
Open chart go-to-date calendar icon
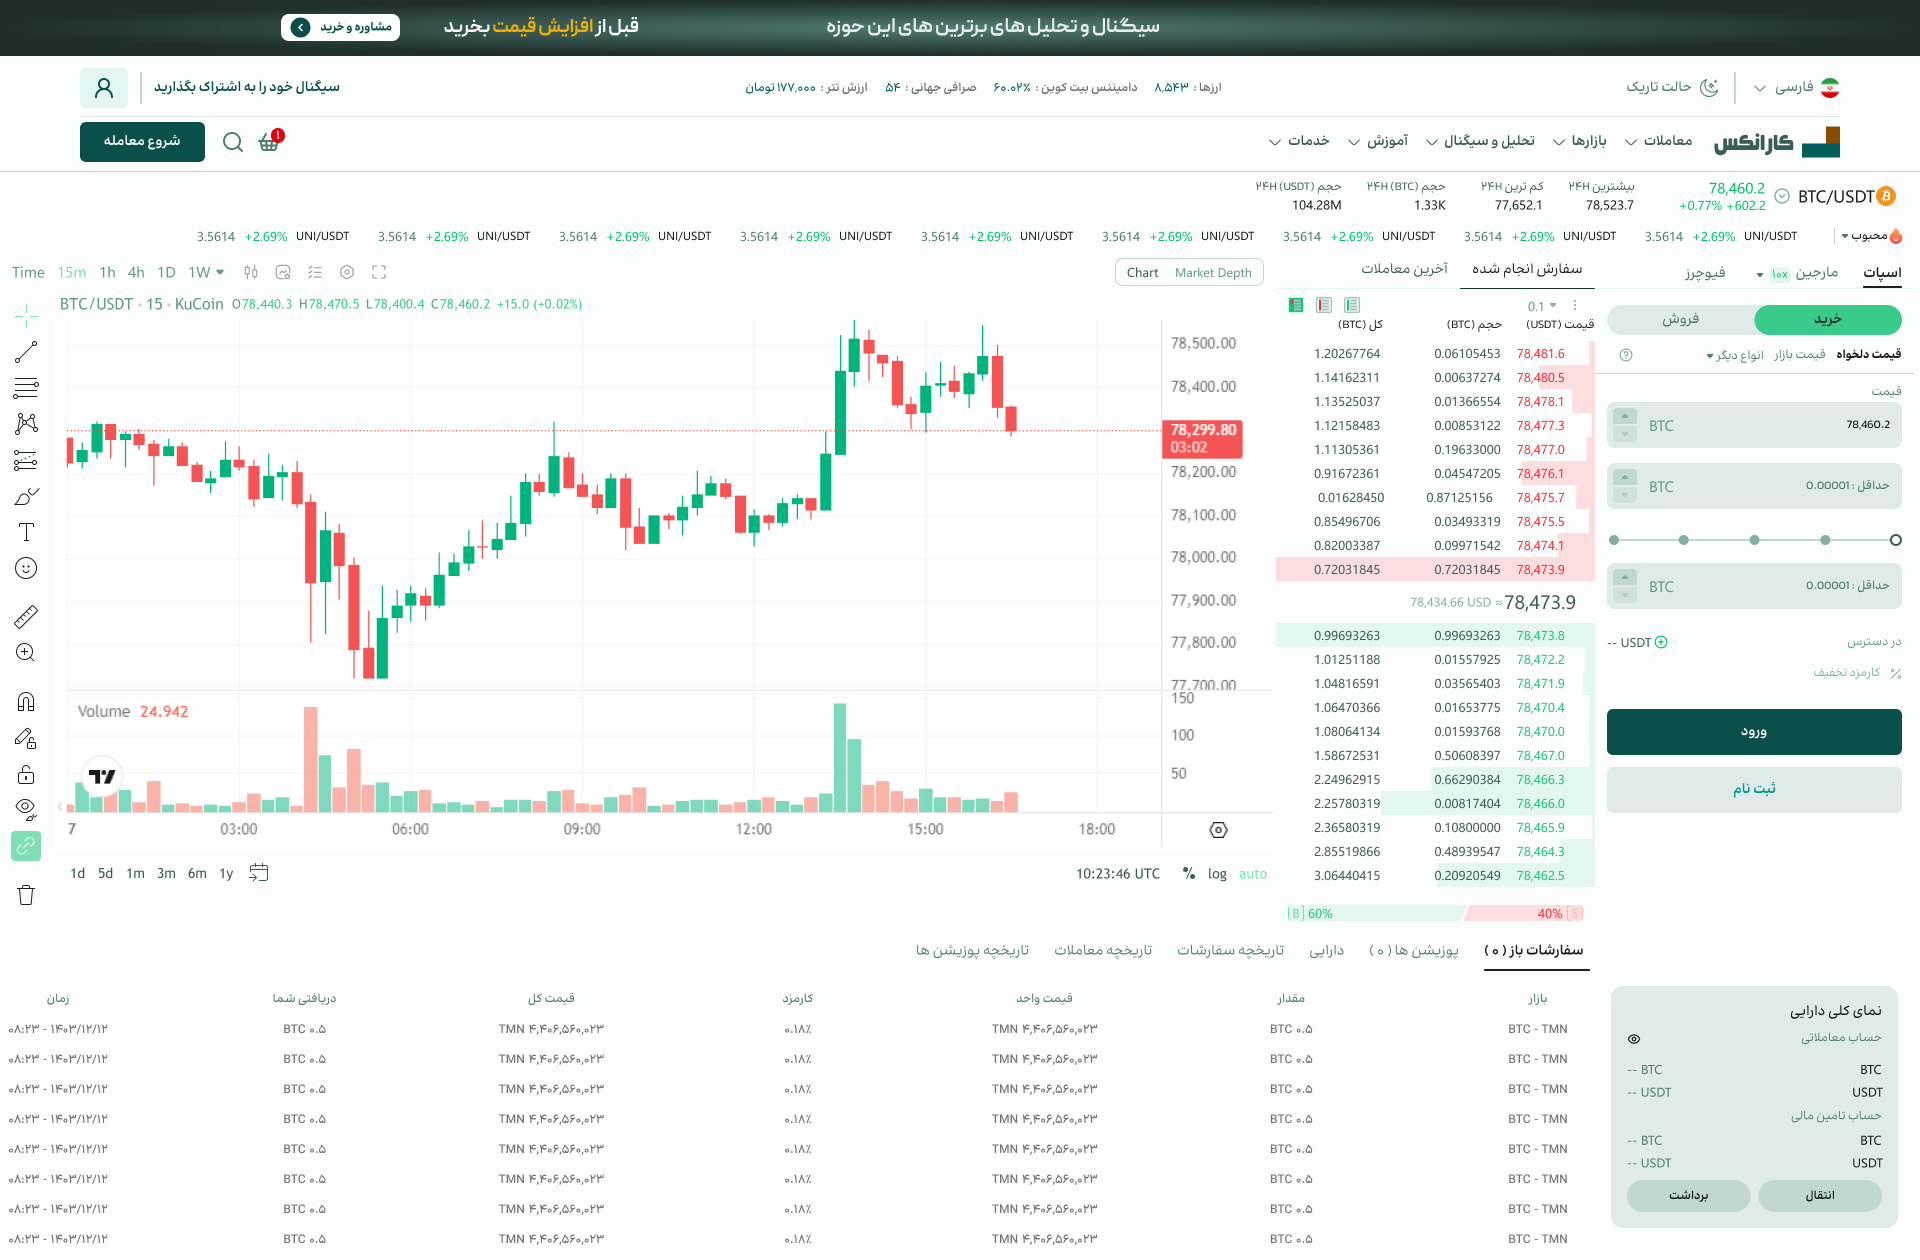[259, 873]
